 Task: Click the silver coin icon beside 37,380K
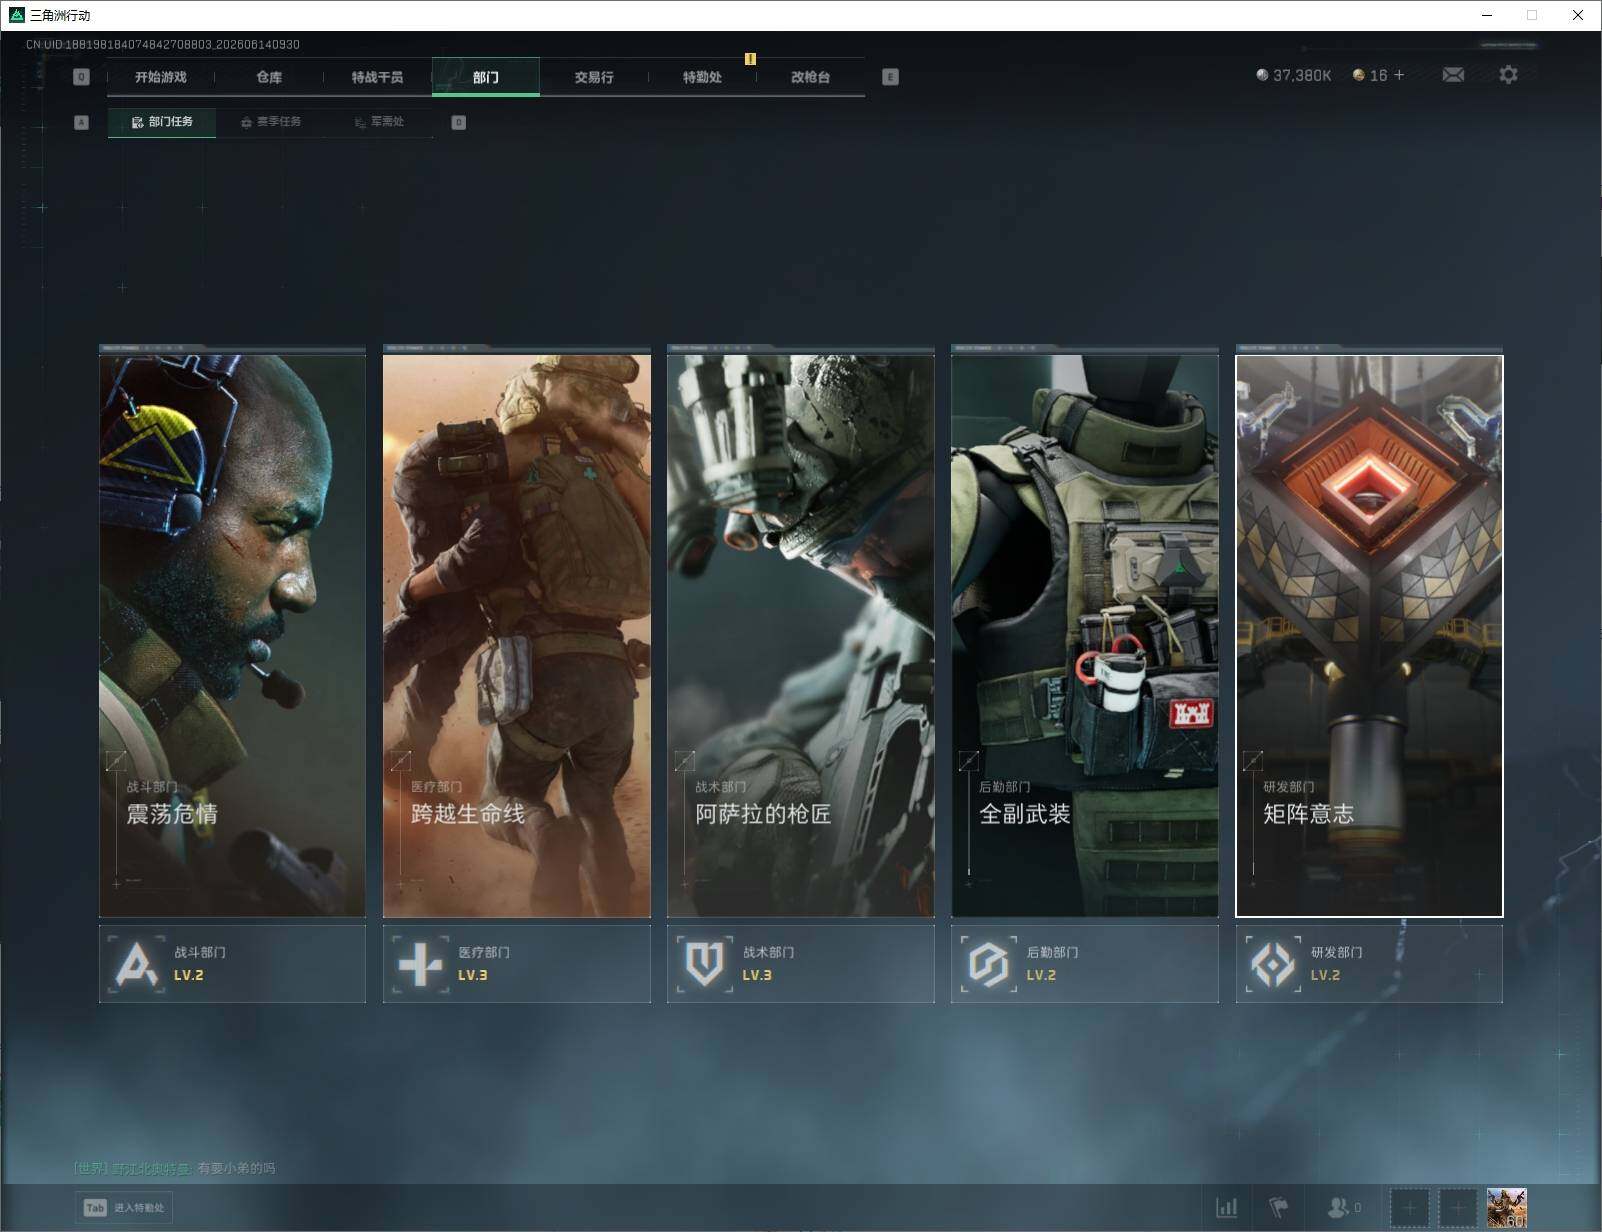coord(1262,75)
